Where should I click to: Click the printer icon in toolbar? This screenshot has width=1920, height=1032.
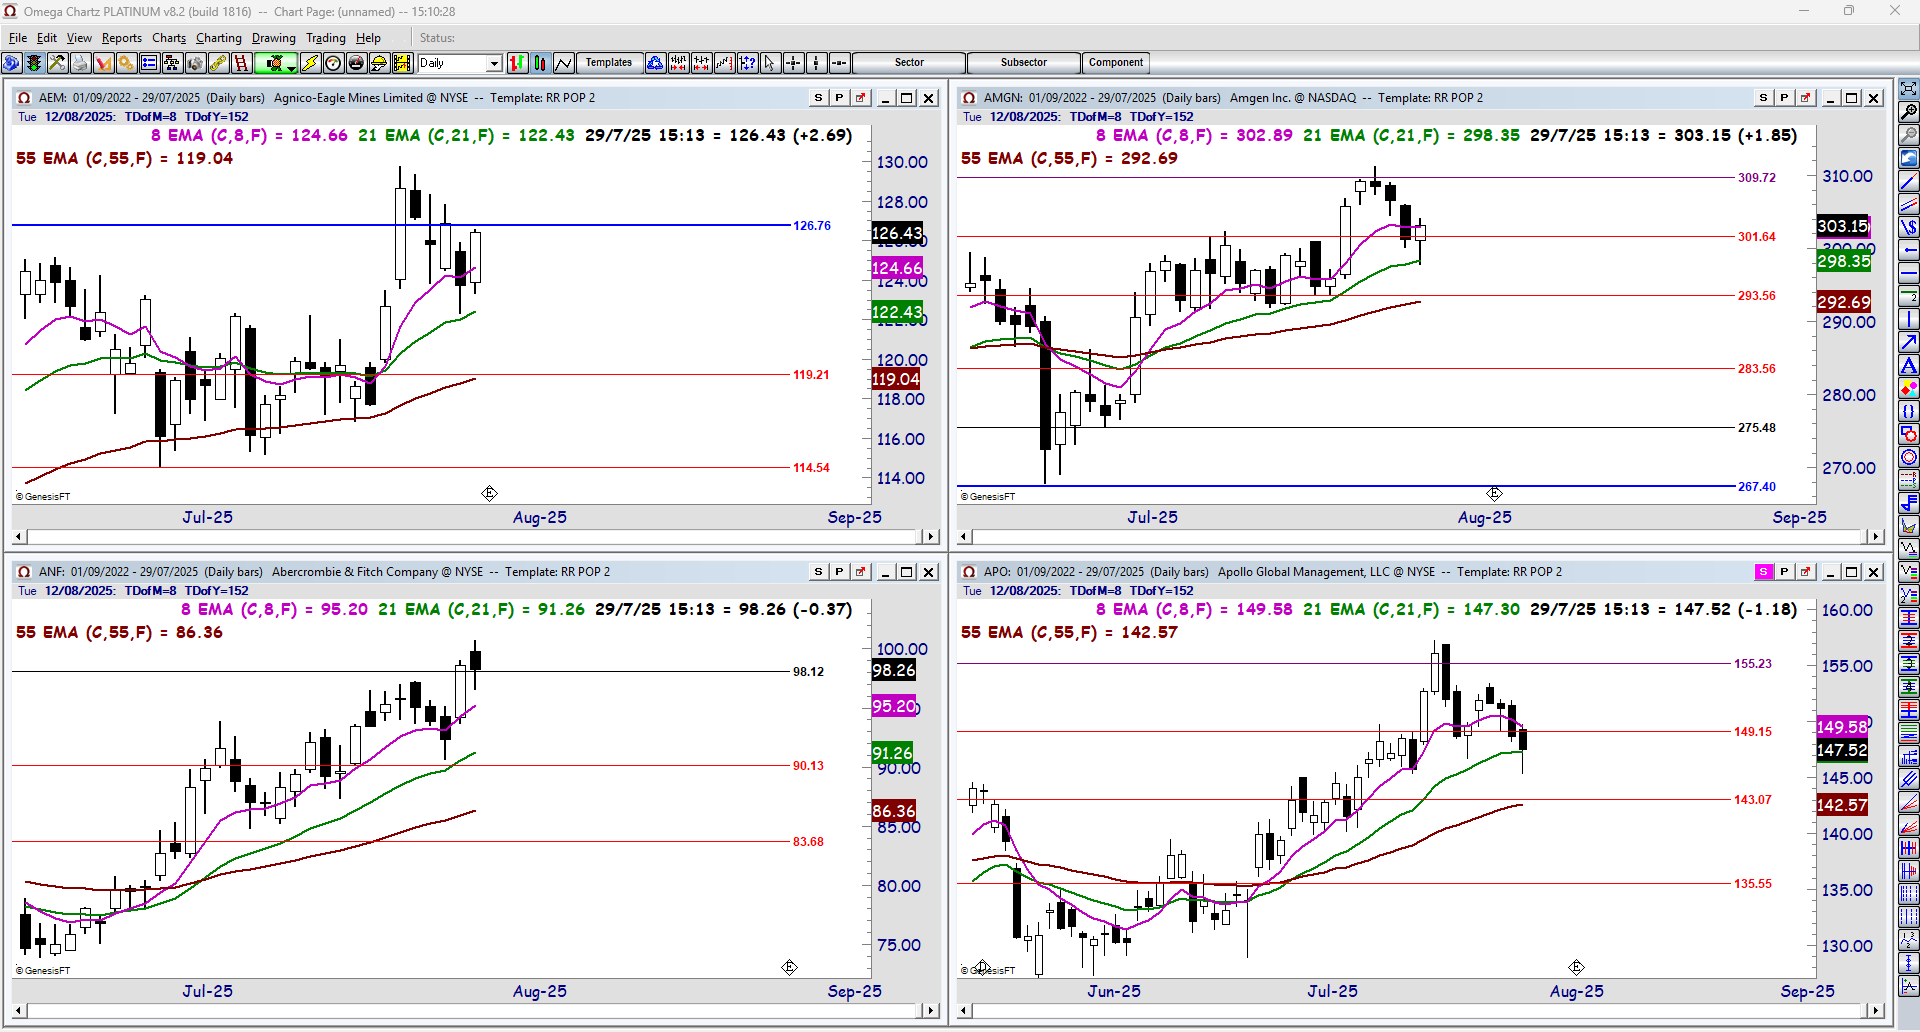point(80,63)
